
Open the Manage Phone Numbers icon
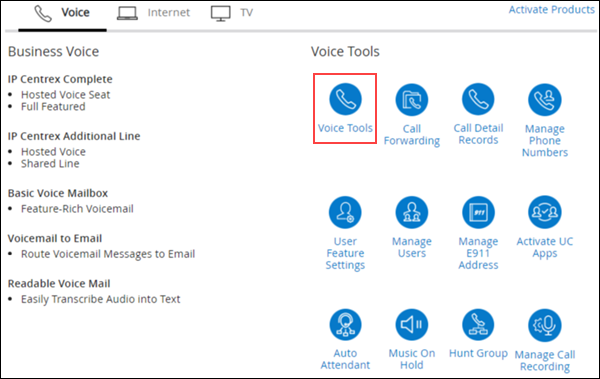point(545,100)
